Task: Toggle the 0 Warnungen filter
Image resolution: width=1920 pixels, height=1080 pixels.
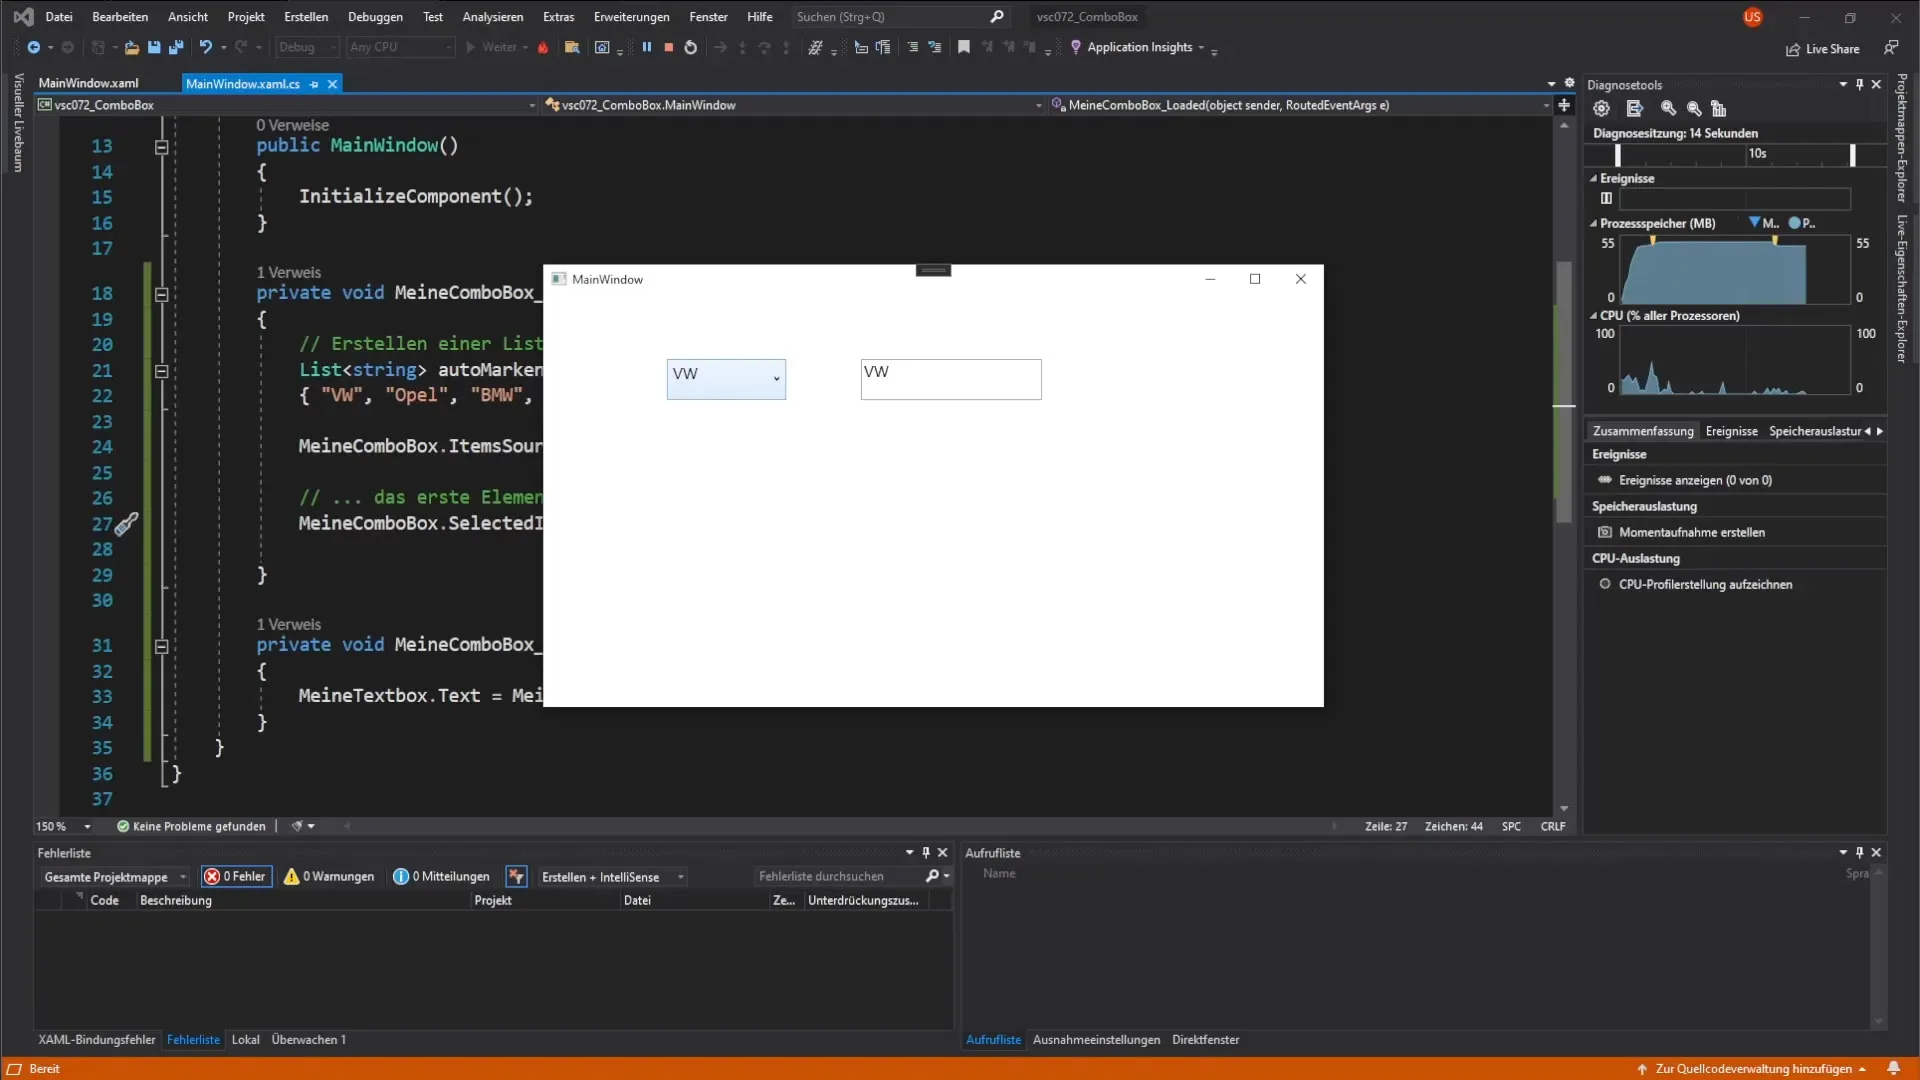Action: click(329, 877)
